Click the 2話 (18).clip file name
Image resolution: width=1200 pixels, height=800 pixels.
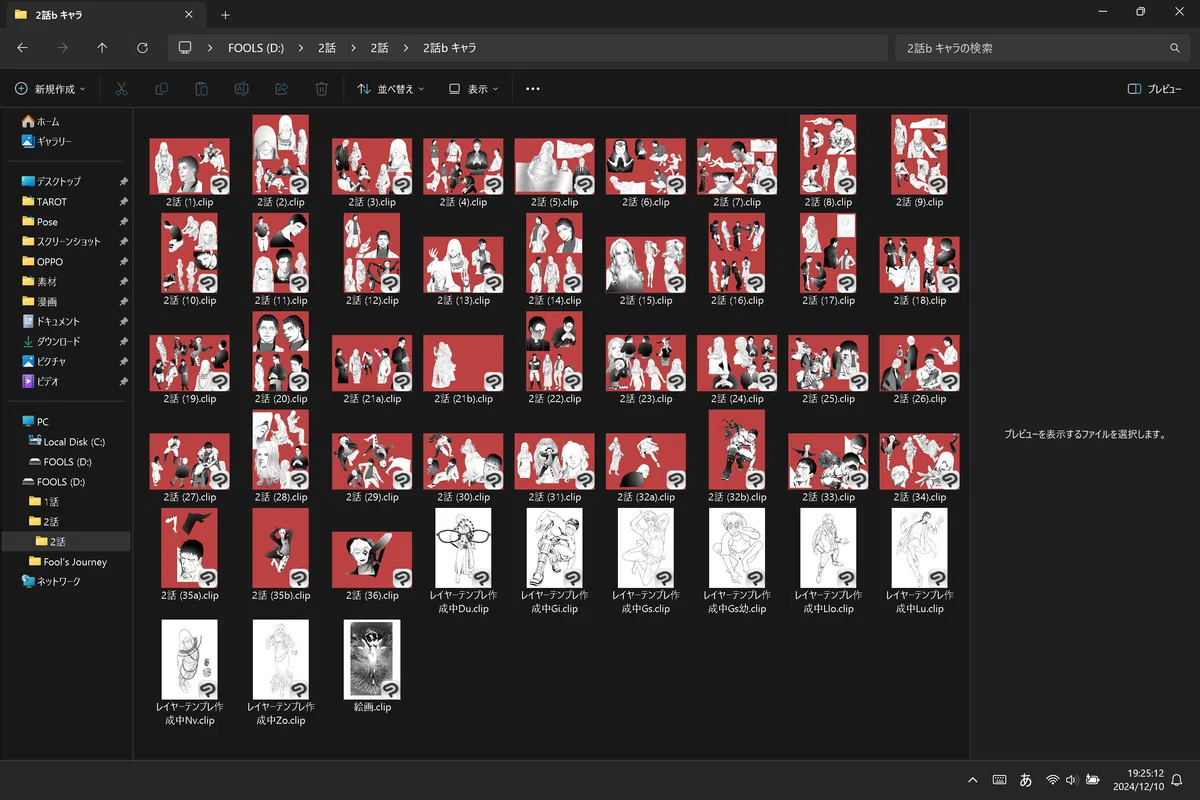pyautogui.click(x=920, y=300)
